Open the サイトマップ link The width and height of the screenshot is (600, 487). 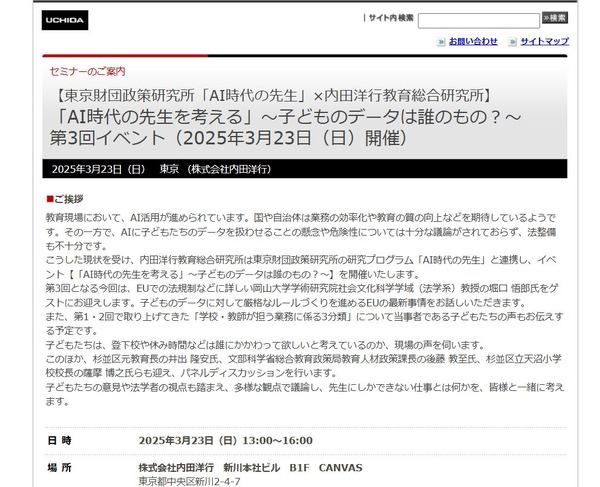click(x=545, y=41)
